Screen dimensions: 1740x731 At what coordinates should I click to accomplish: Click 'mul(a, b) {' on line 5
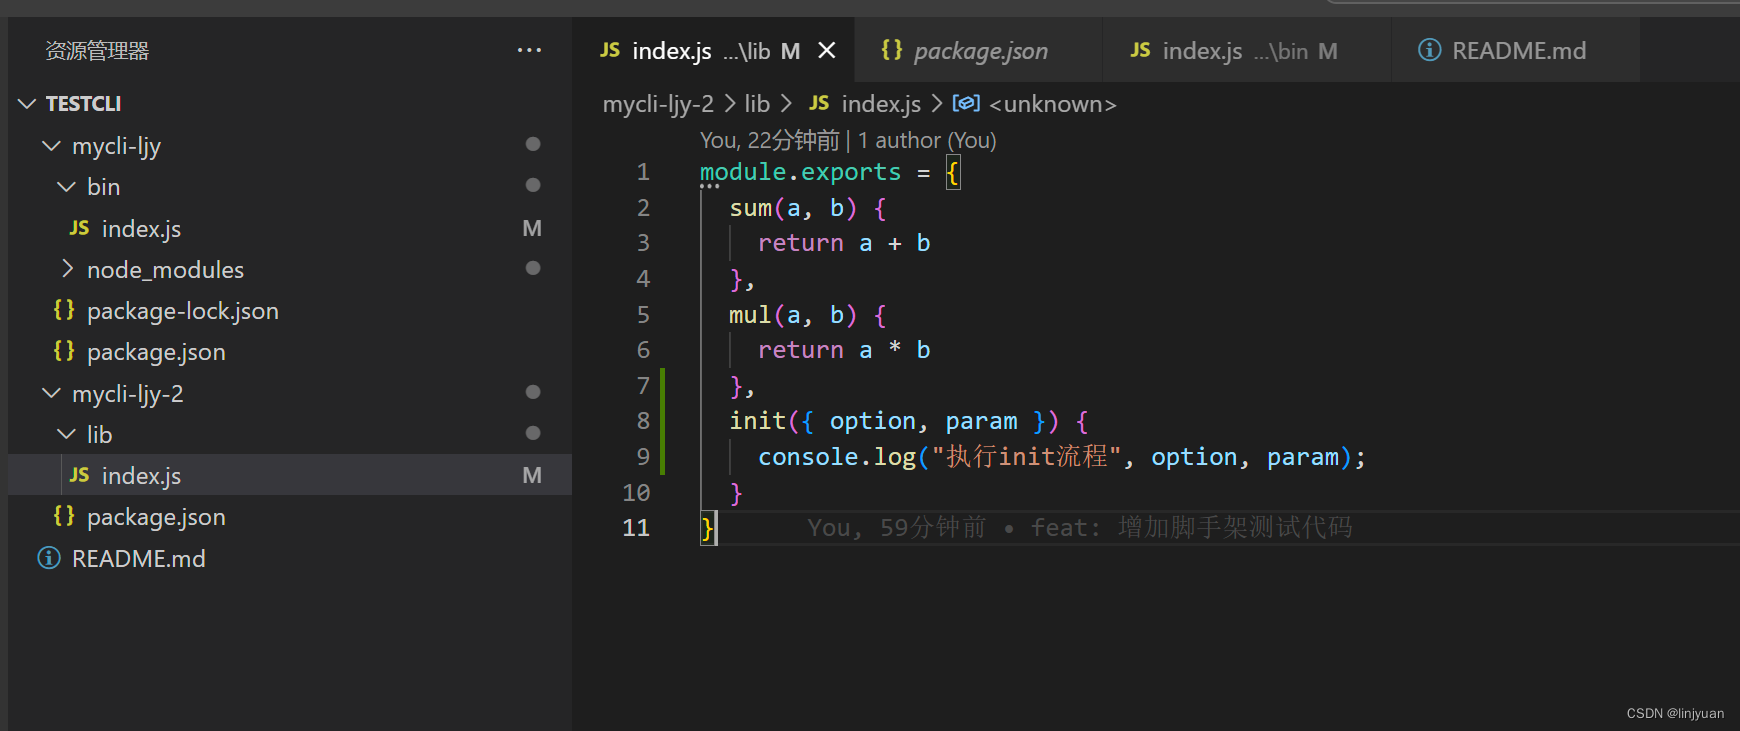pos(808,315)
